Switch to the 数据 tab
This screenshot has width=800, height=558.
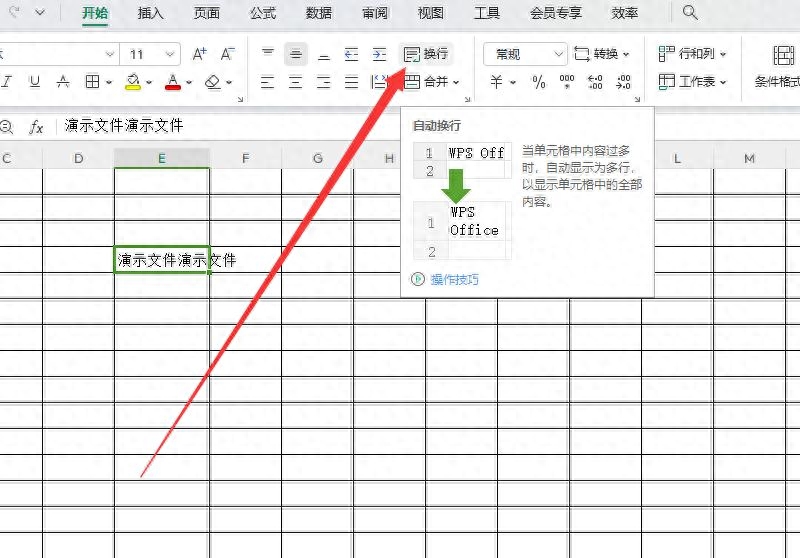tap(319, 13)
